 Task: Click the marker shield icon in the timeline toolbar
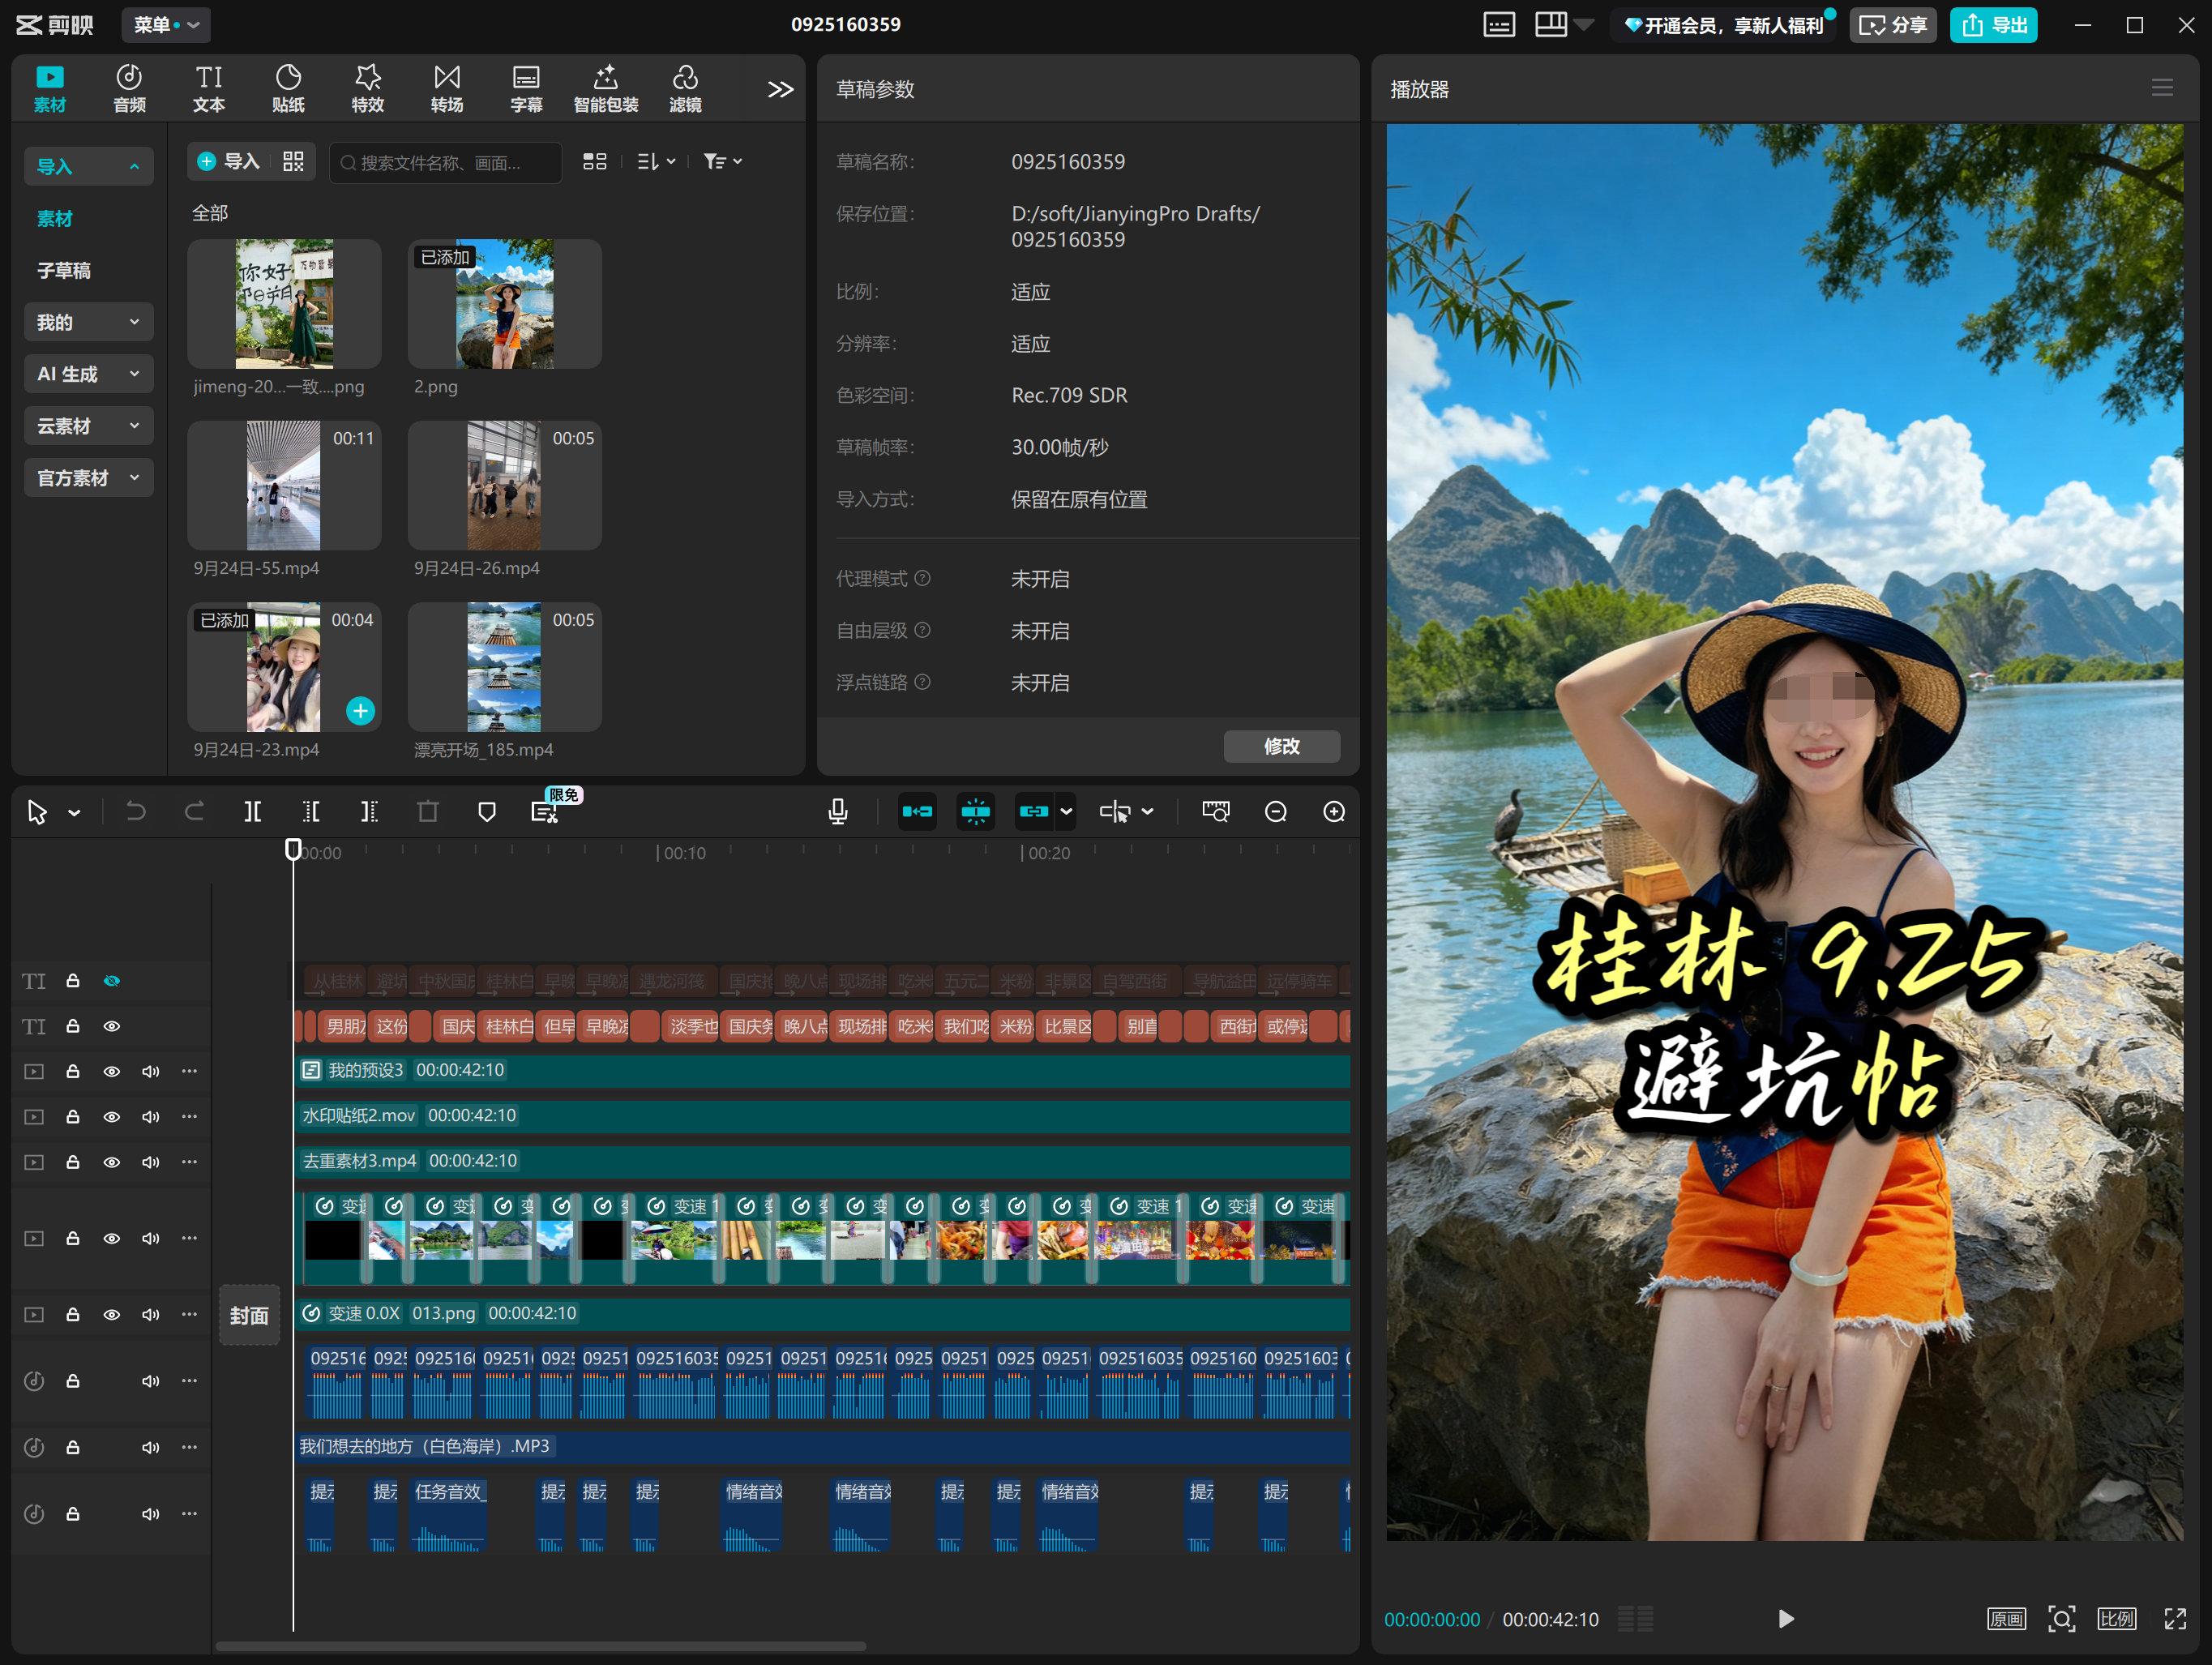[487, 811]
